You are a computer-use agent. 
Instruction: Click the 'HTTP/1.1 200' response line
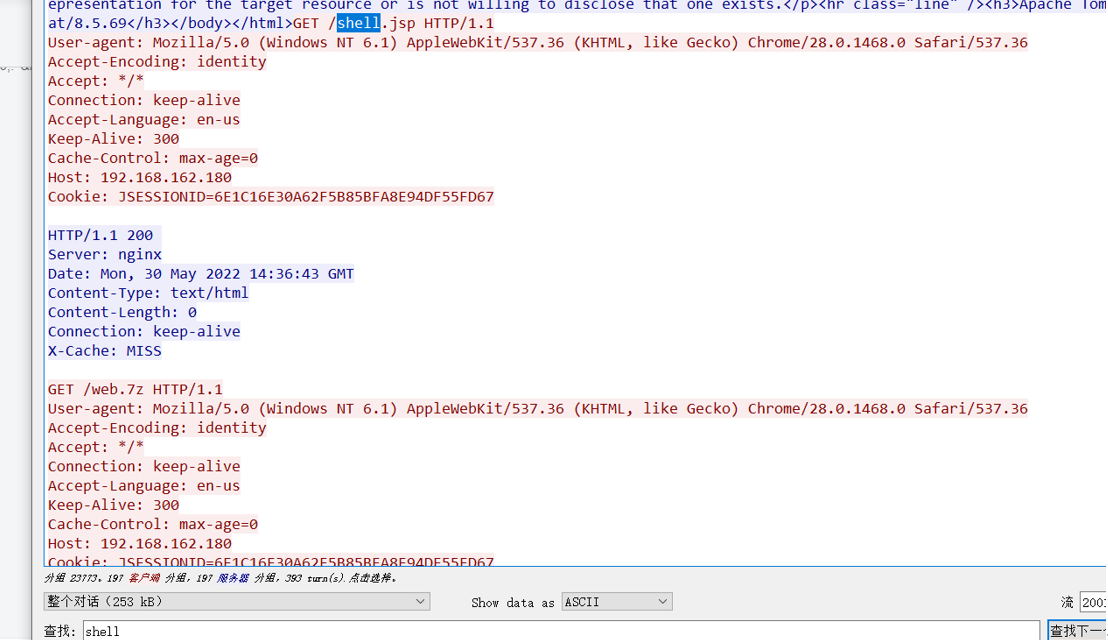(100, 235)
